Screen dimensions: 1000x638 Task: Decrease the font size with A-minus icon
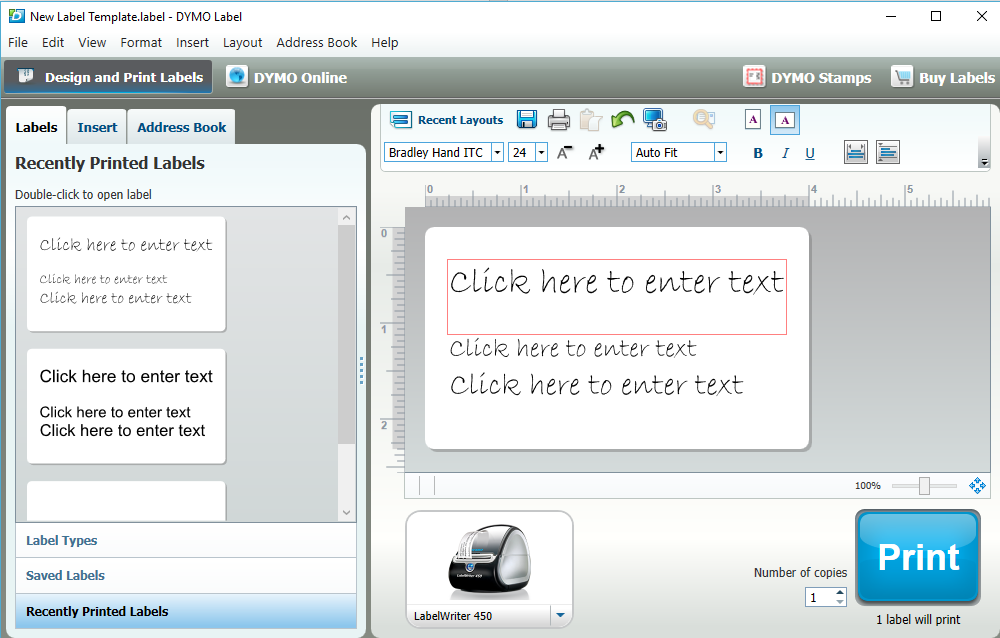[564, 152]
